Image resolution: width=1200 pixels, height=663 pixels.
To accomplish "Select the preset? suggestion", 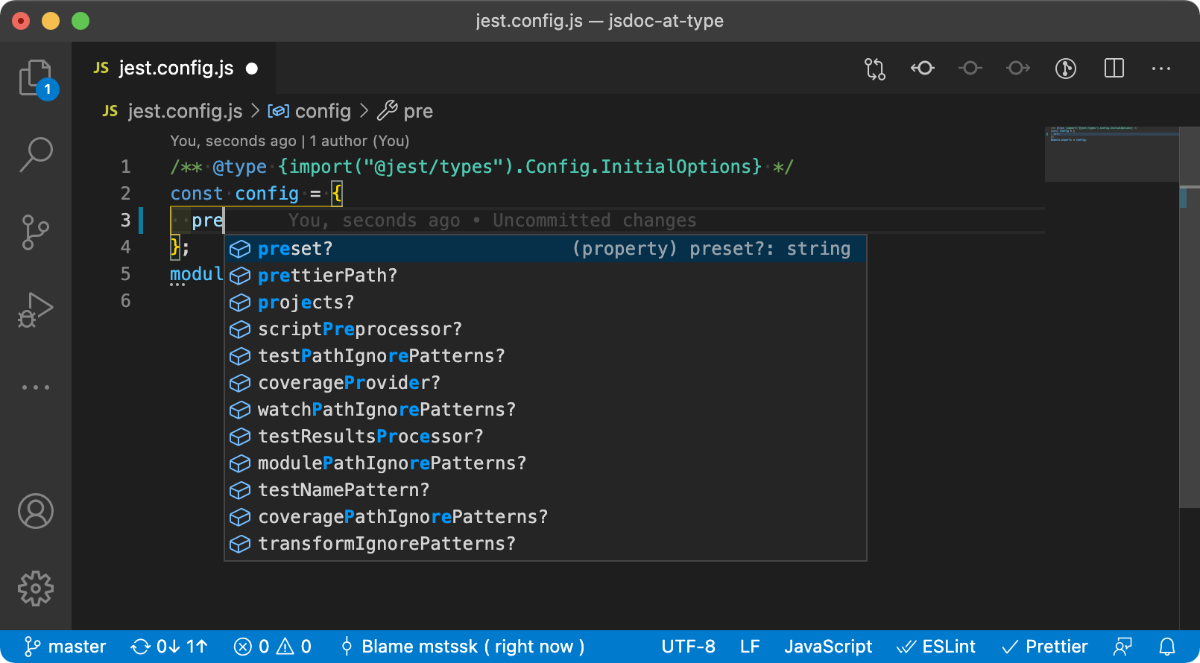I will point(545,249).
